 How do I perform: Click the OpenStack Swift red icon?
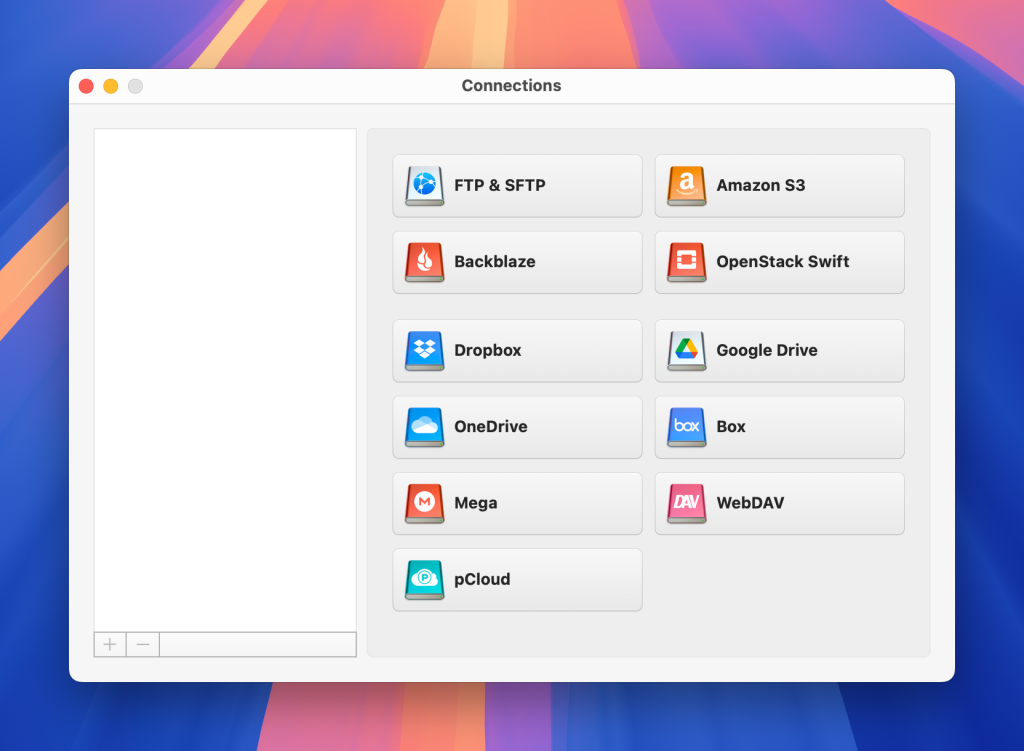686,262
